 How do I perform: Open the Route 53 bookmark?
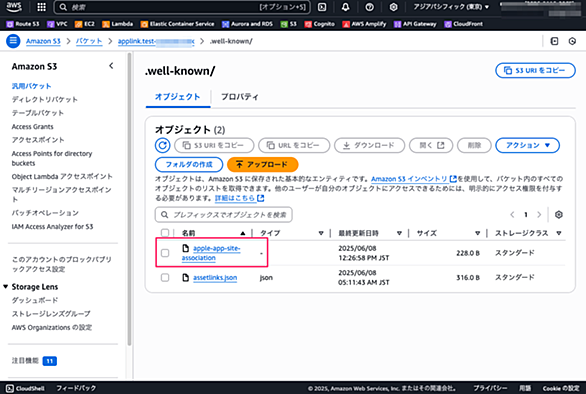tap(23, 24)
